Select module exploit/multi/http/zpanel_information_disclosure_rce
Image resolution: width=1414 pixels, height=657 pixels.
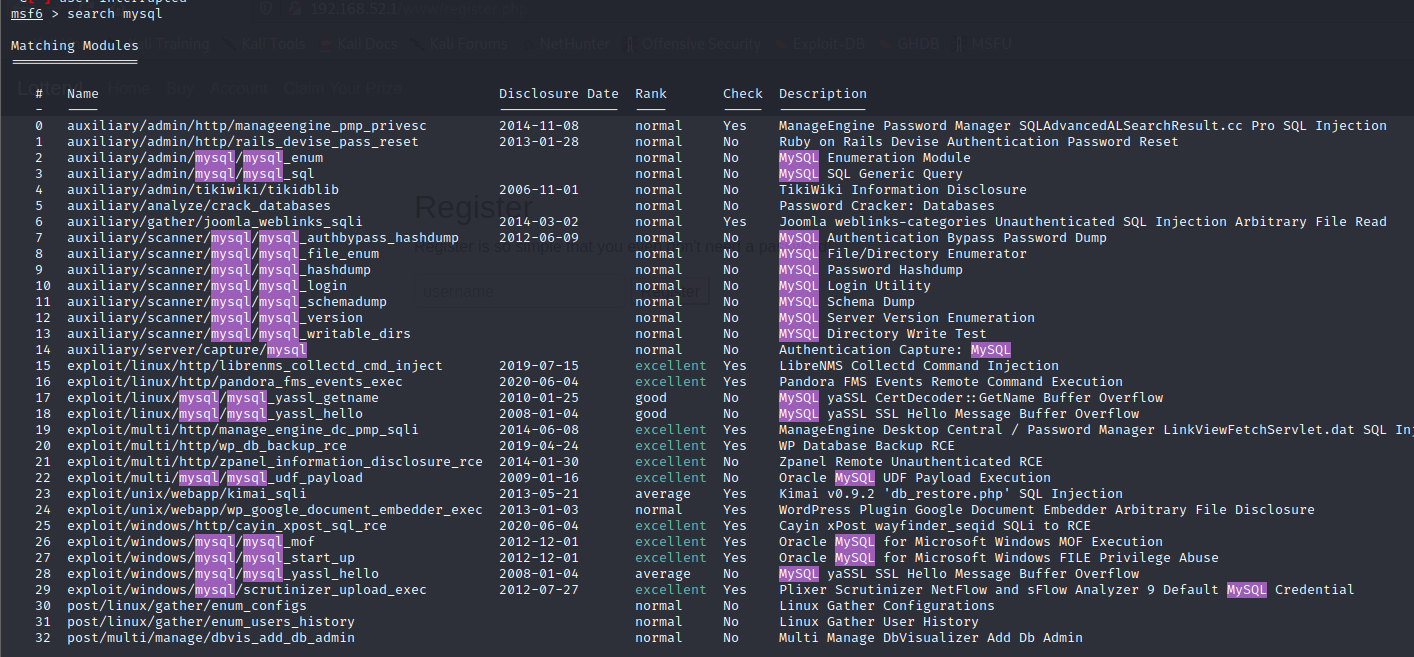(x=275, y=462)
